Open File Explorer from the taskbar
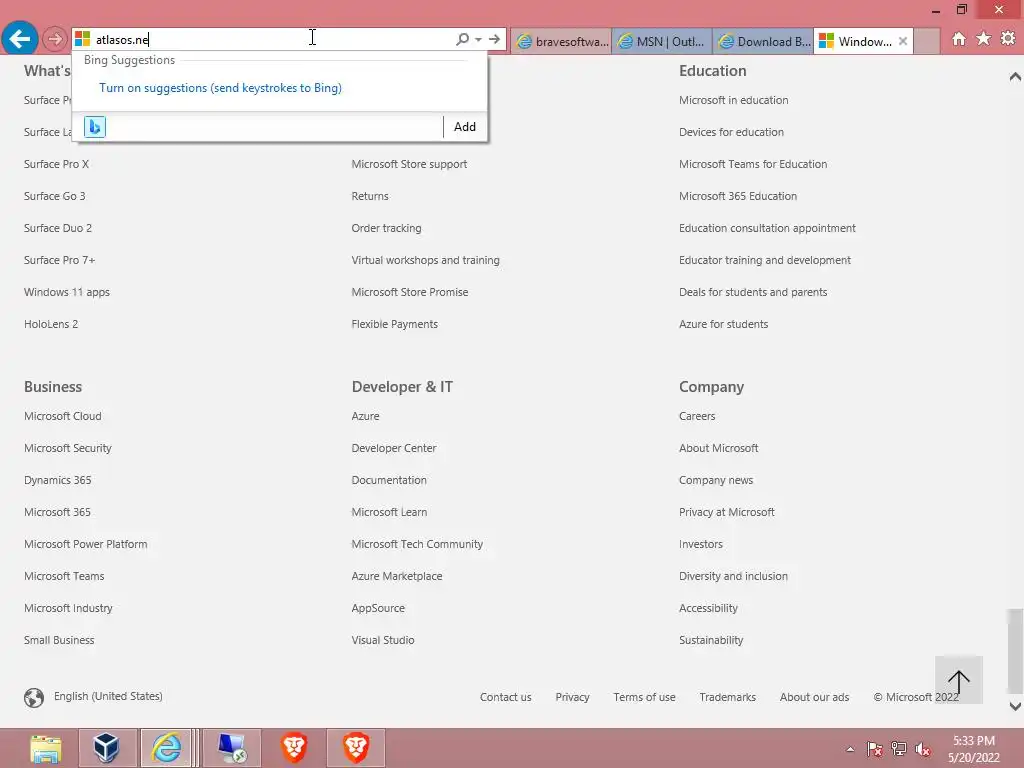Viewport: 1024px width, 768px height. point(46,748)
